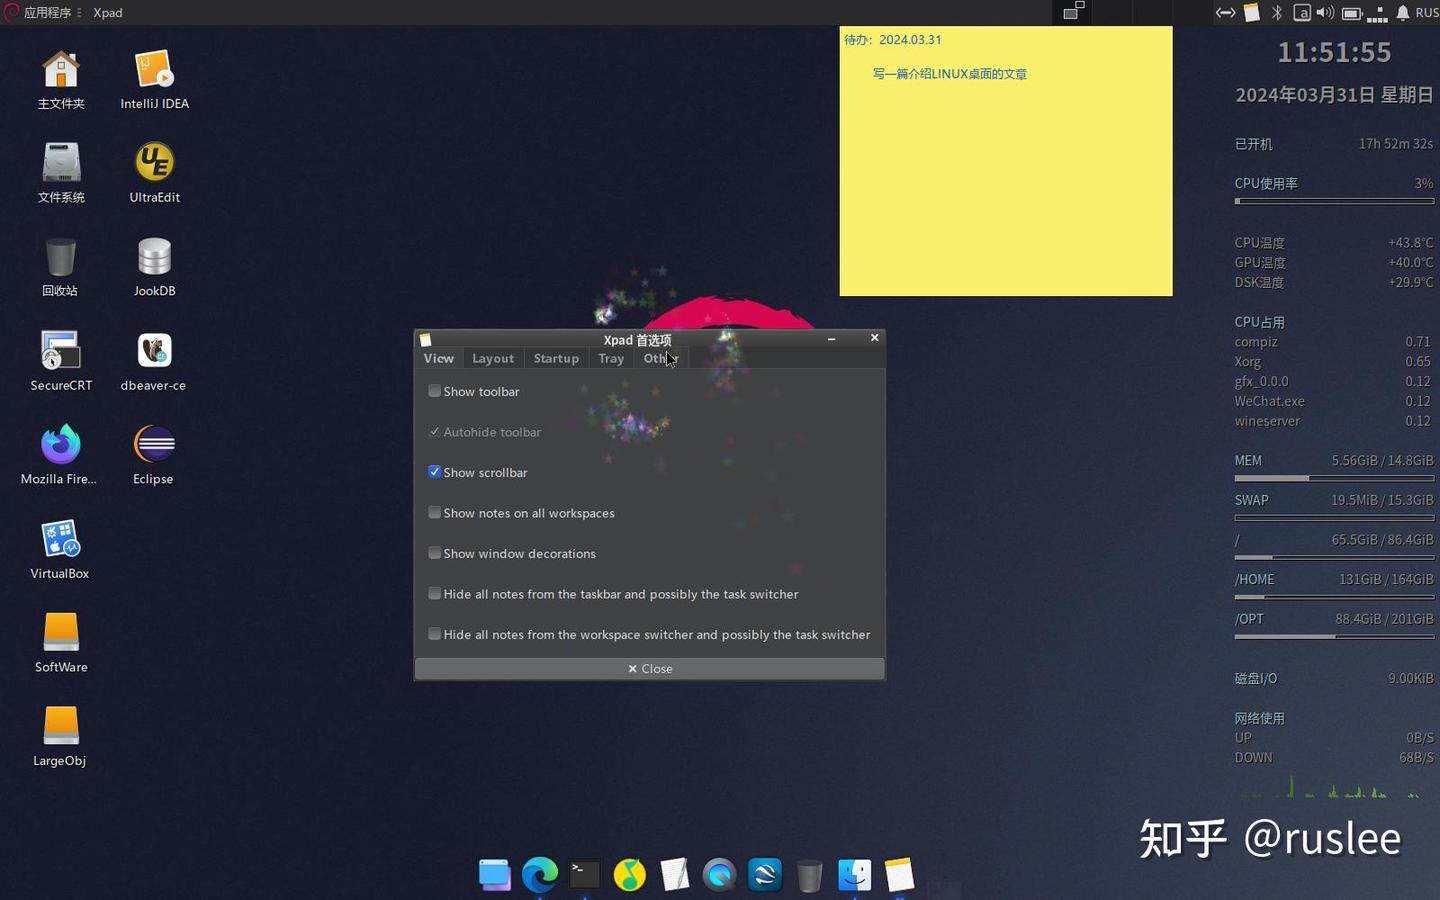
Task: Open Microsoft Edge from the dock
Action: click(540, 874)
